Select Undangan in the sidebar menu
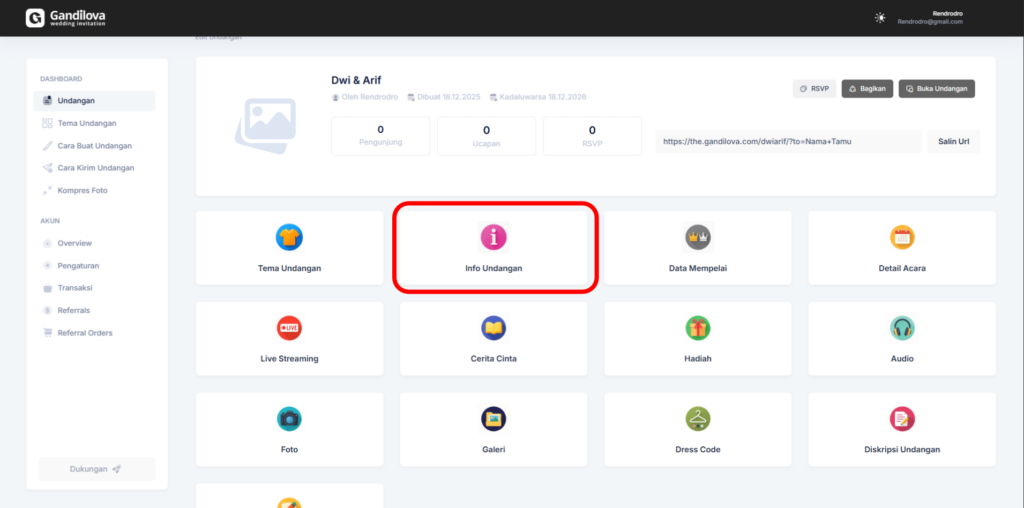 click(76, 101)
